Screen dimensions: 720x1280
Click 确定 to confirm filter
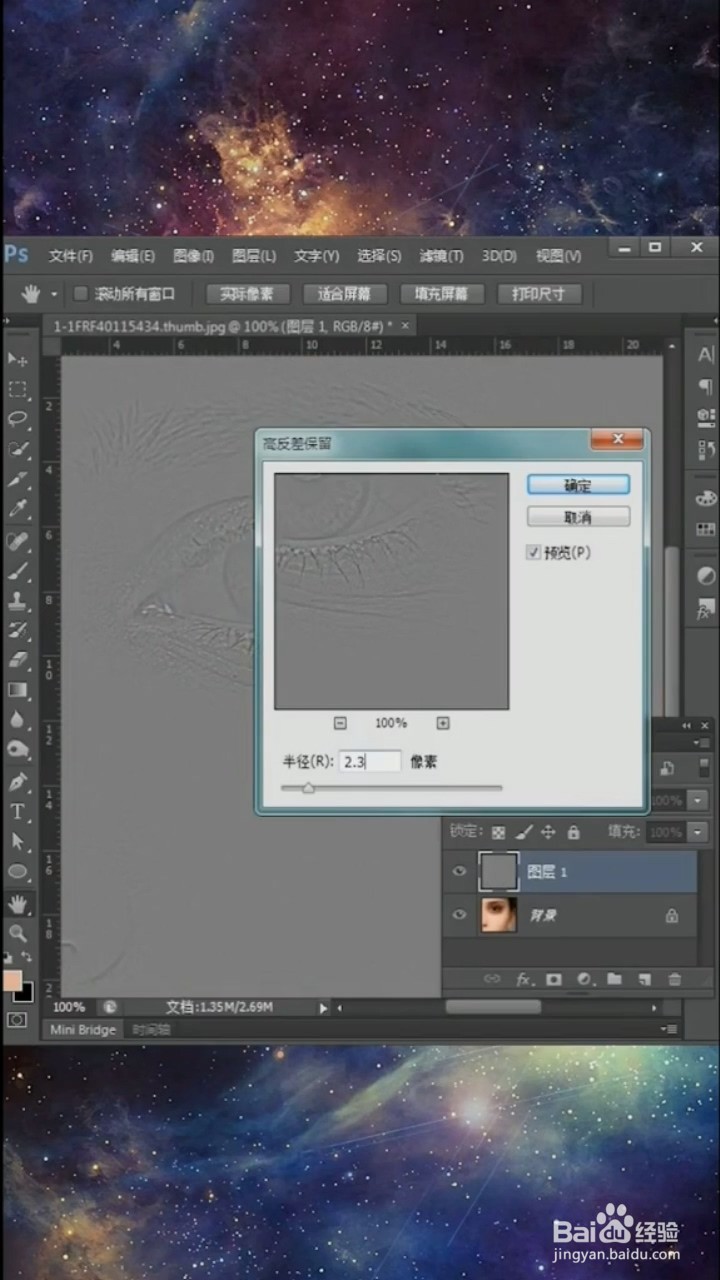[578, 485]
